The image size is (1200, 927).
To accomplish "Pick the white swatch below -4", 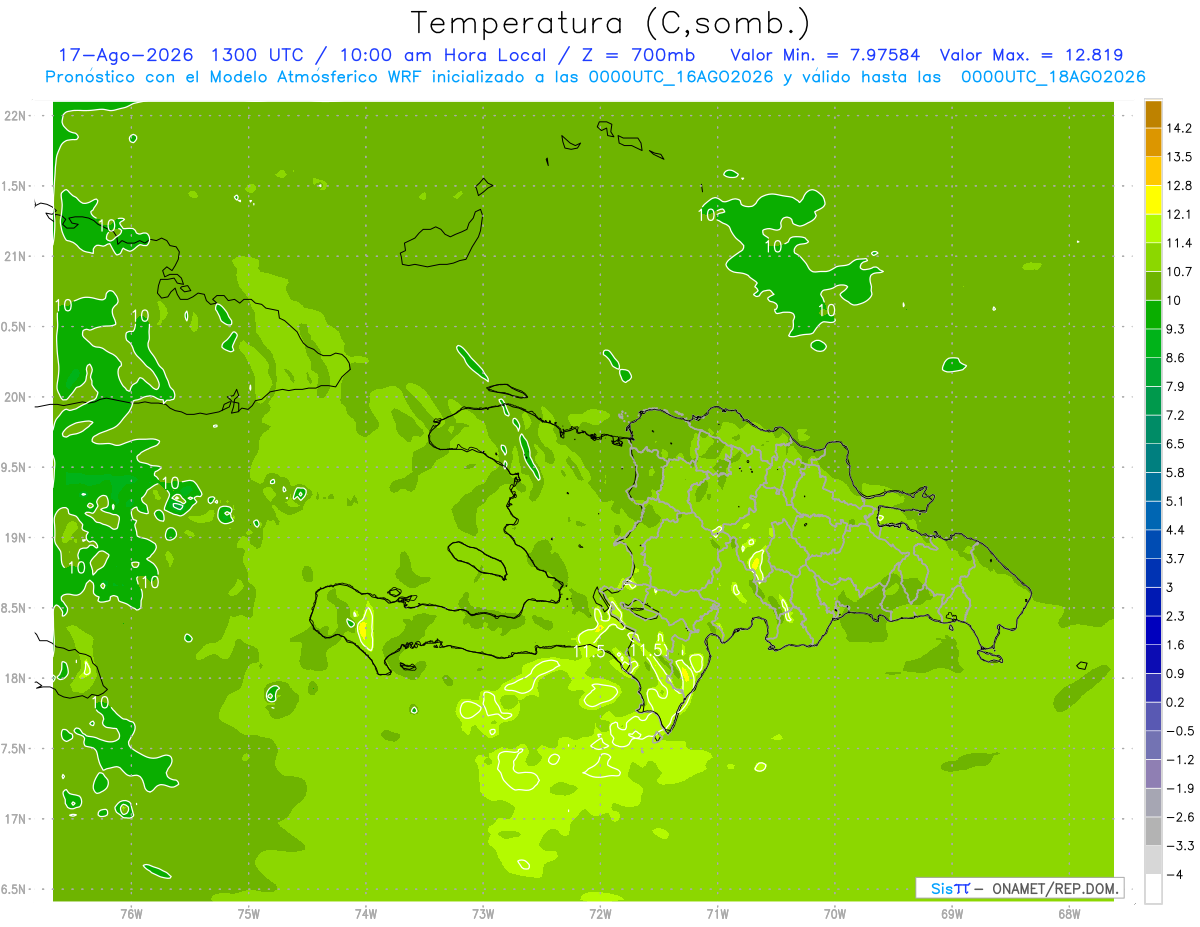I will coord(1153,889).
